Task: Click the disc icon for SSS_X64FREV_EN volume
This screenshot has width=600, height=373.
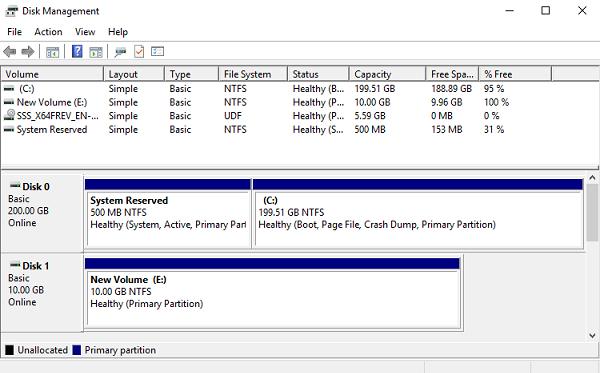Action: click(10, 115)
